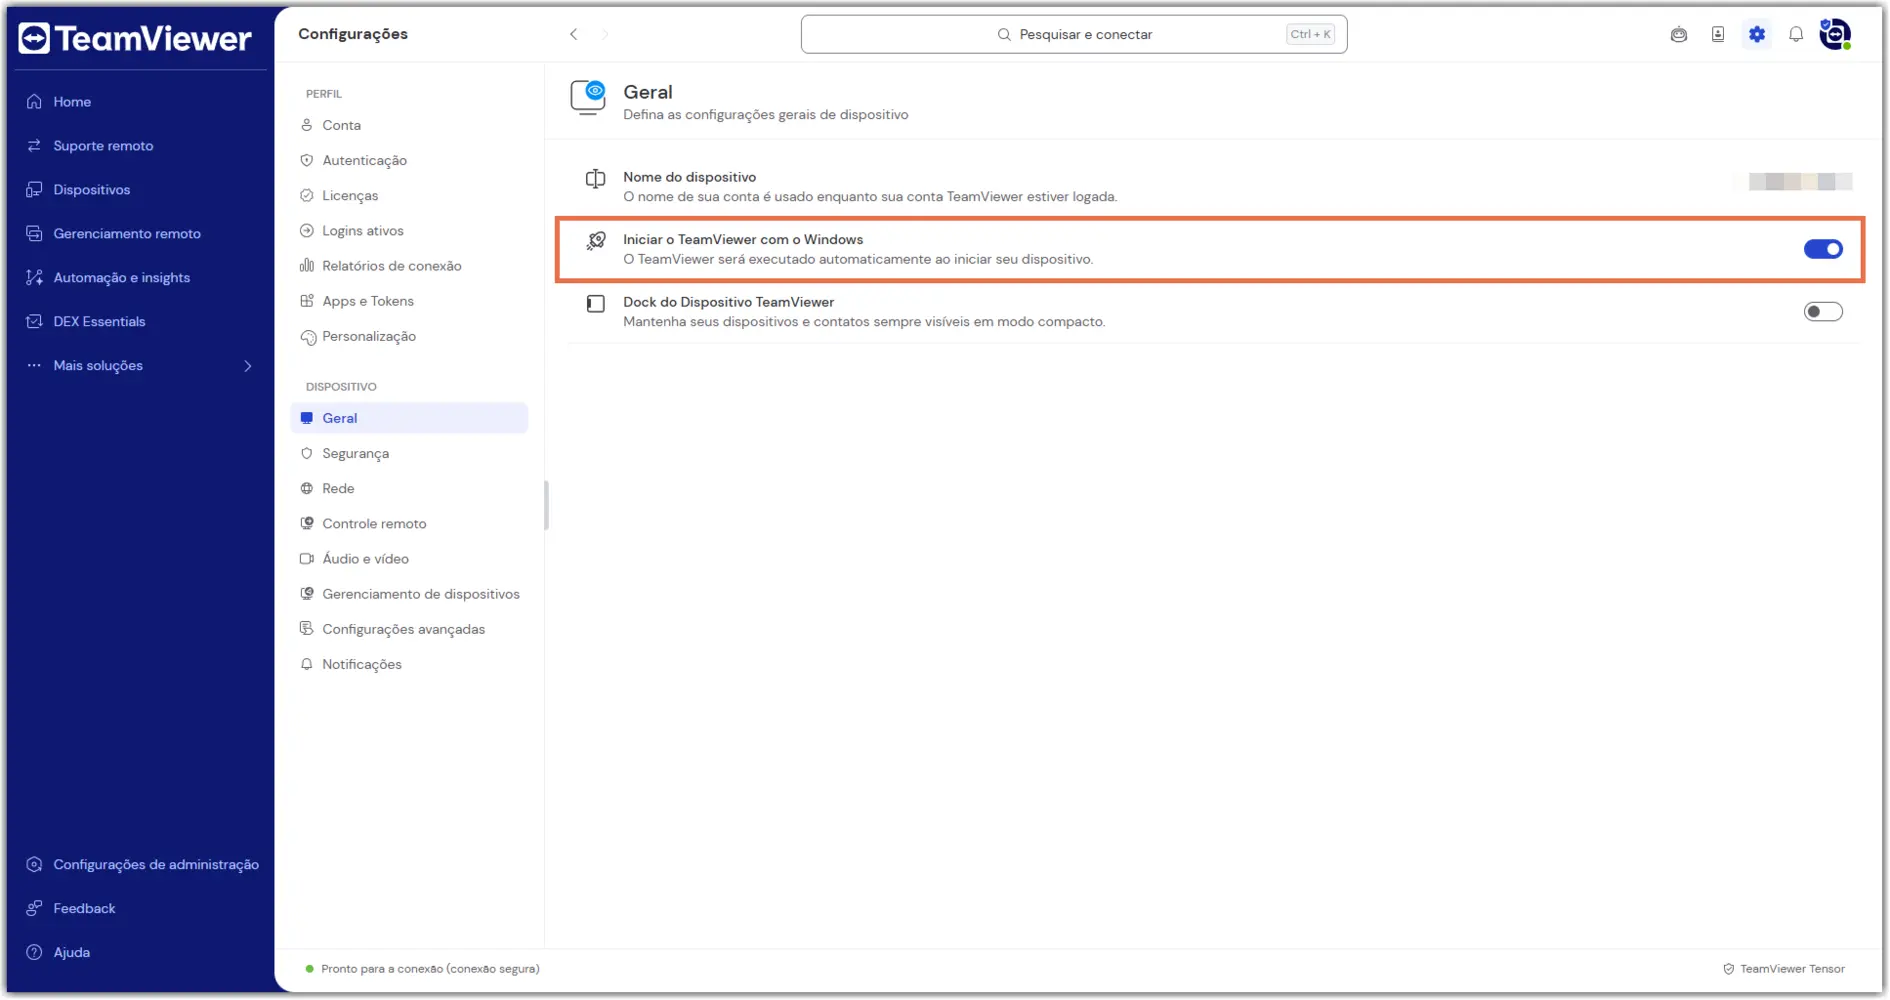Select Gerenciamento de dispositivos
Viewport: 1890px width, 1000px height.
420,594
